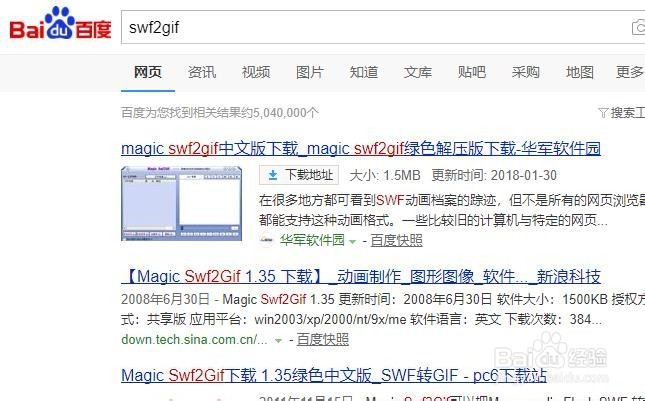The image size is (645, 401).
Task: Click the filter funnel icon near 搜索工具
Action: click(603, 113)
